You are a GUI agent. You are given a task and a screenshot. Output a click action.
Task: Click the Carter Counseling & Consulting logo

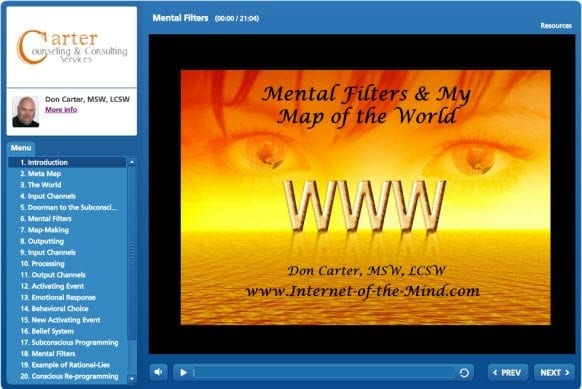72,47
